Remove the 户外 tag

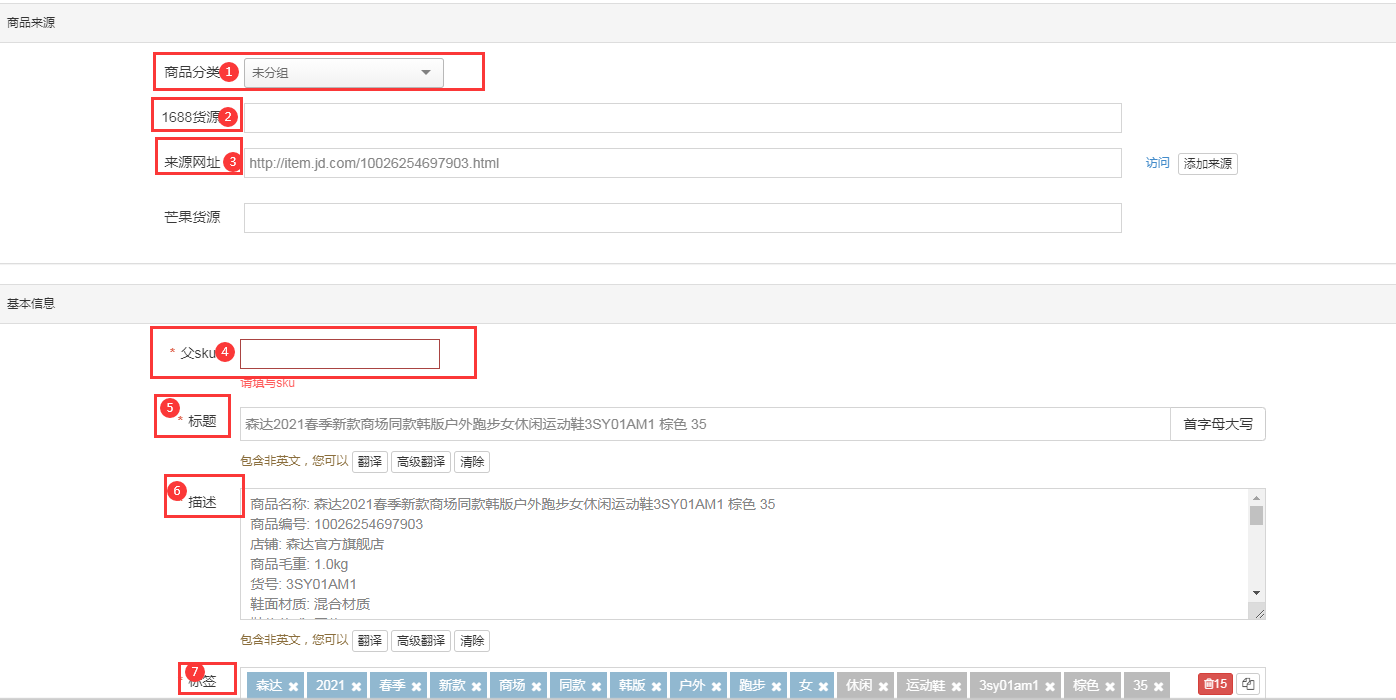pyautogui.click(x=716, y=687)
